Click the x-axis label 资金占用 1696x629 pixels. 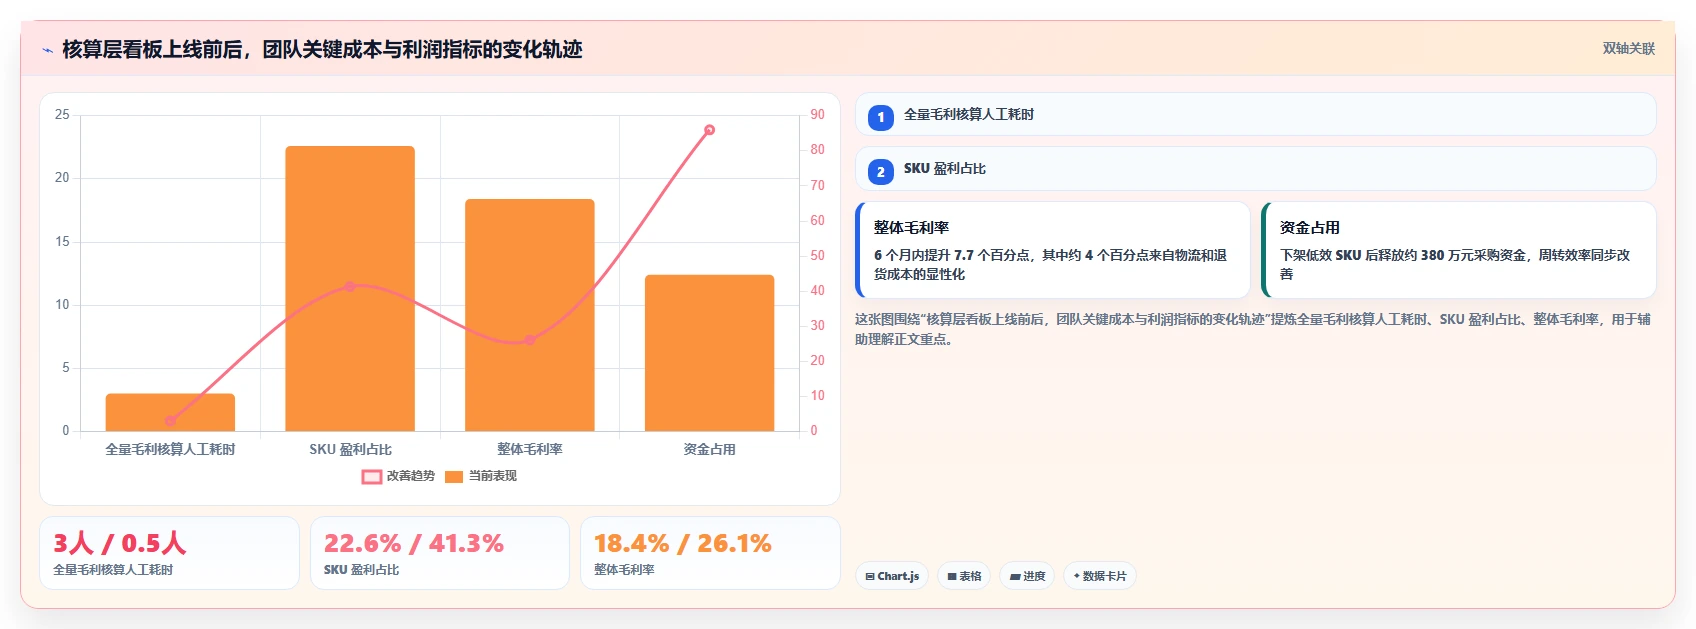pos(709,450)
